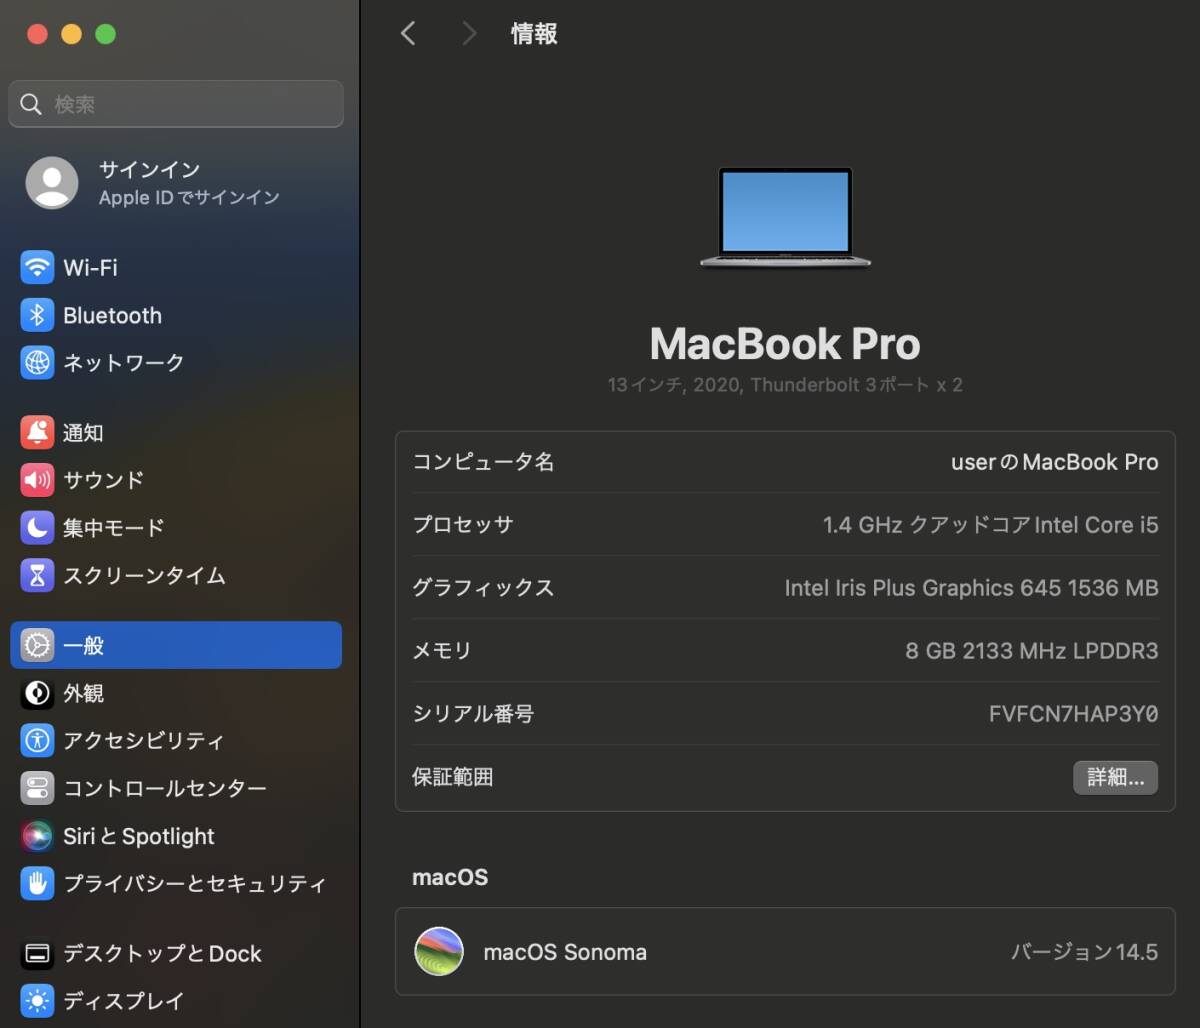
Task: Select the Siri と Spotlight icon
Action: click(x=37, y=836)
